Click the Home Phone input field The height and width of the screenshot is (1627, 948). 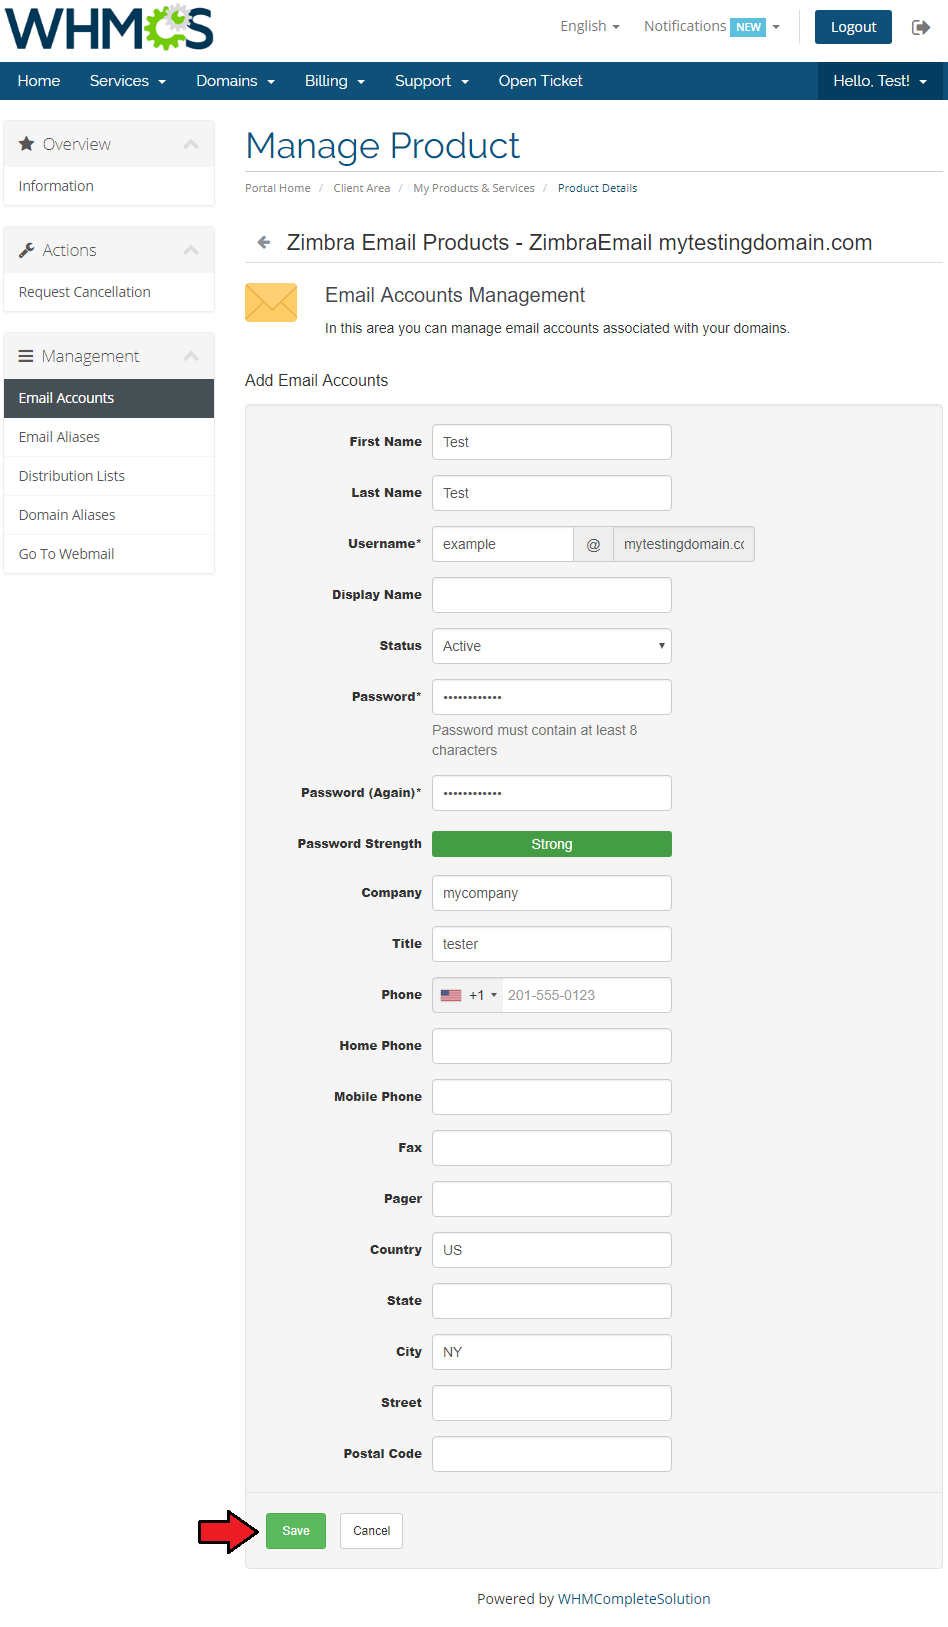[552, 1046]
